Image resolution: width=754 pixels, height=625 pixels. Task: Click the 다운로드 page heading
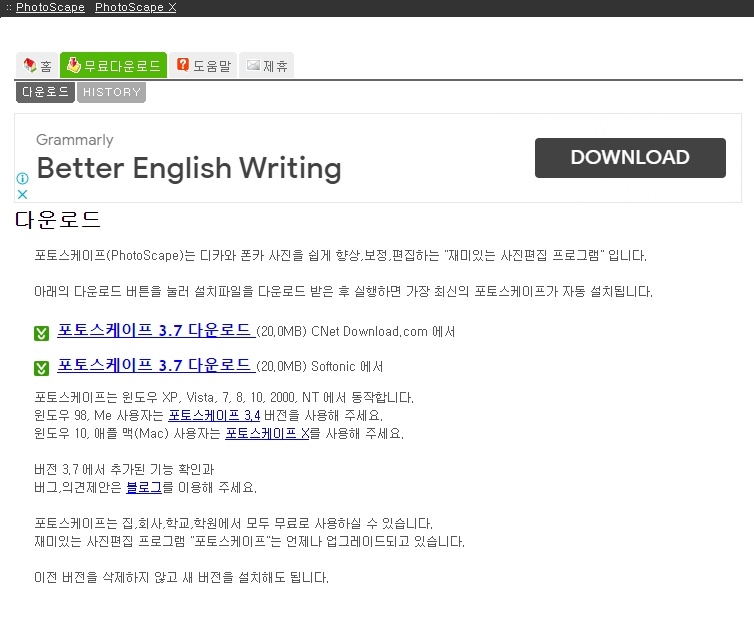tap(58, 220)
